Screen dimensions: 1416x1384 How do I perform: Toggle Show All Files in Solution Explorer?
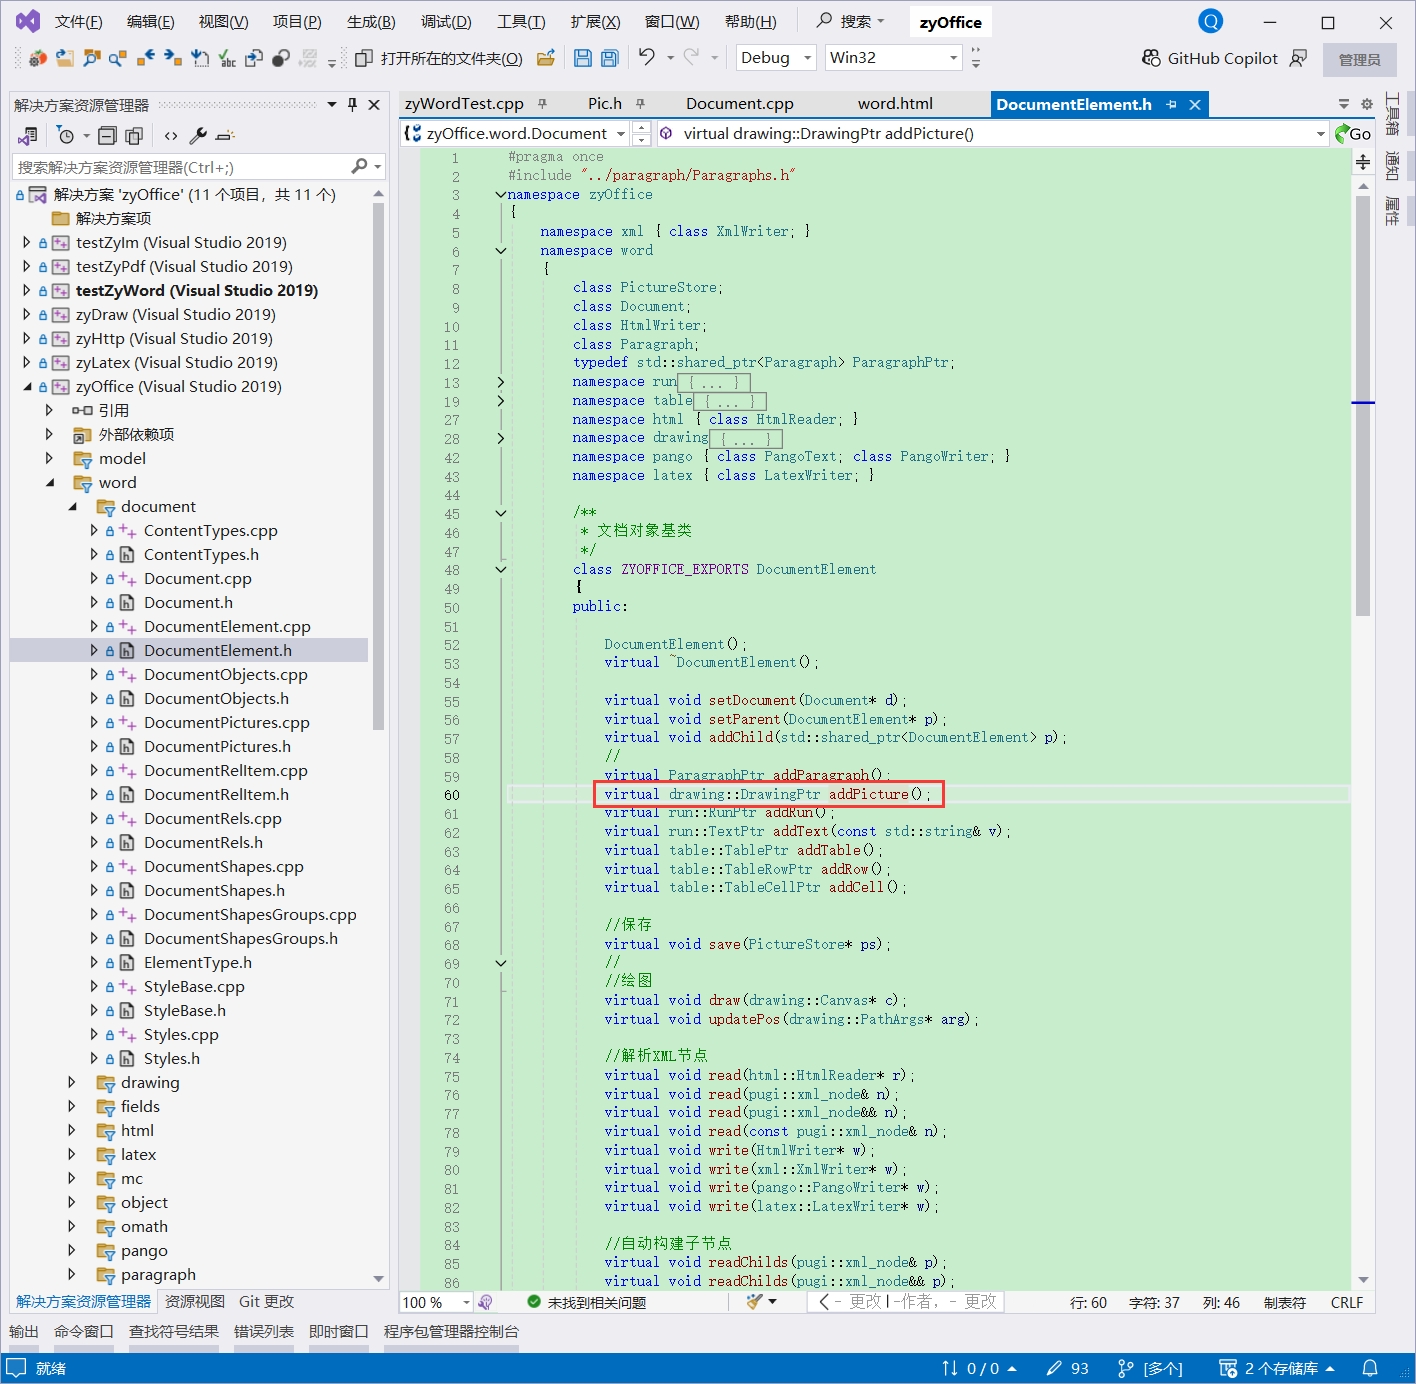click(134, 136)
